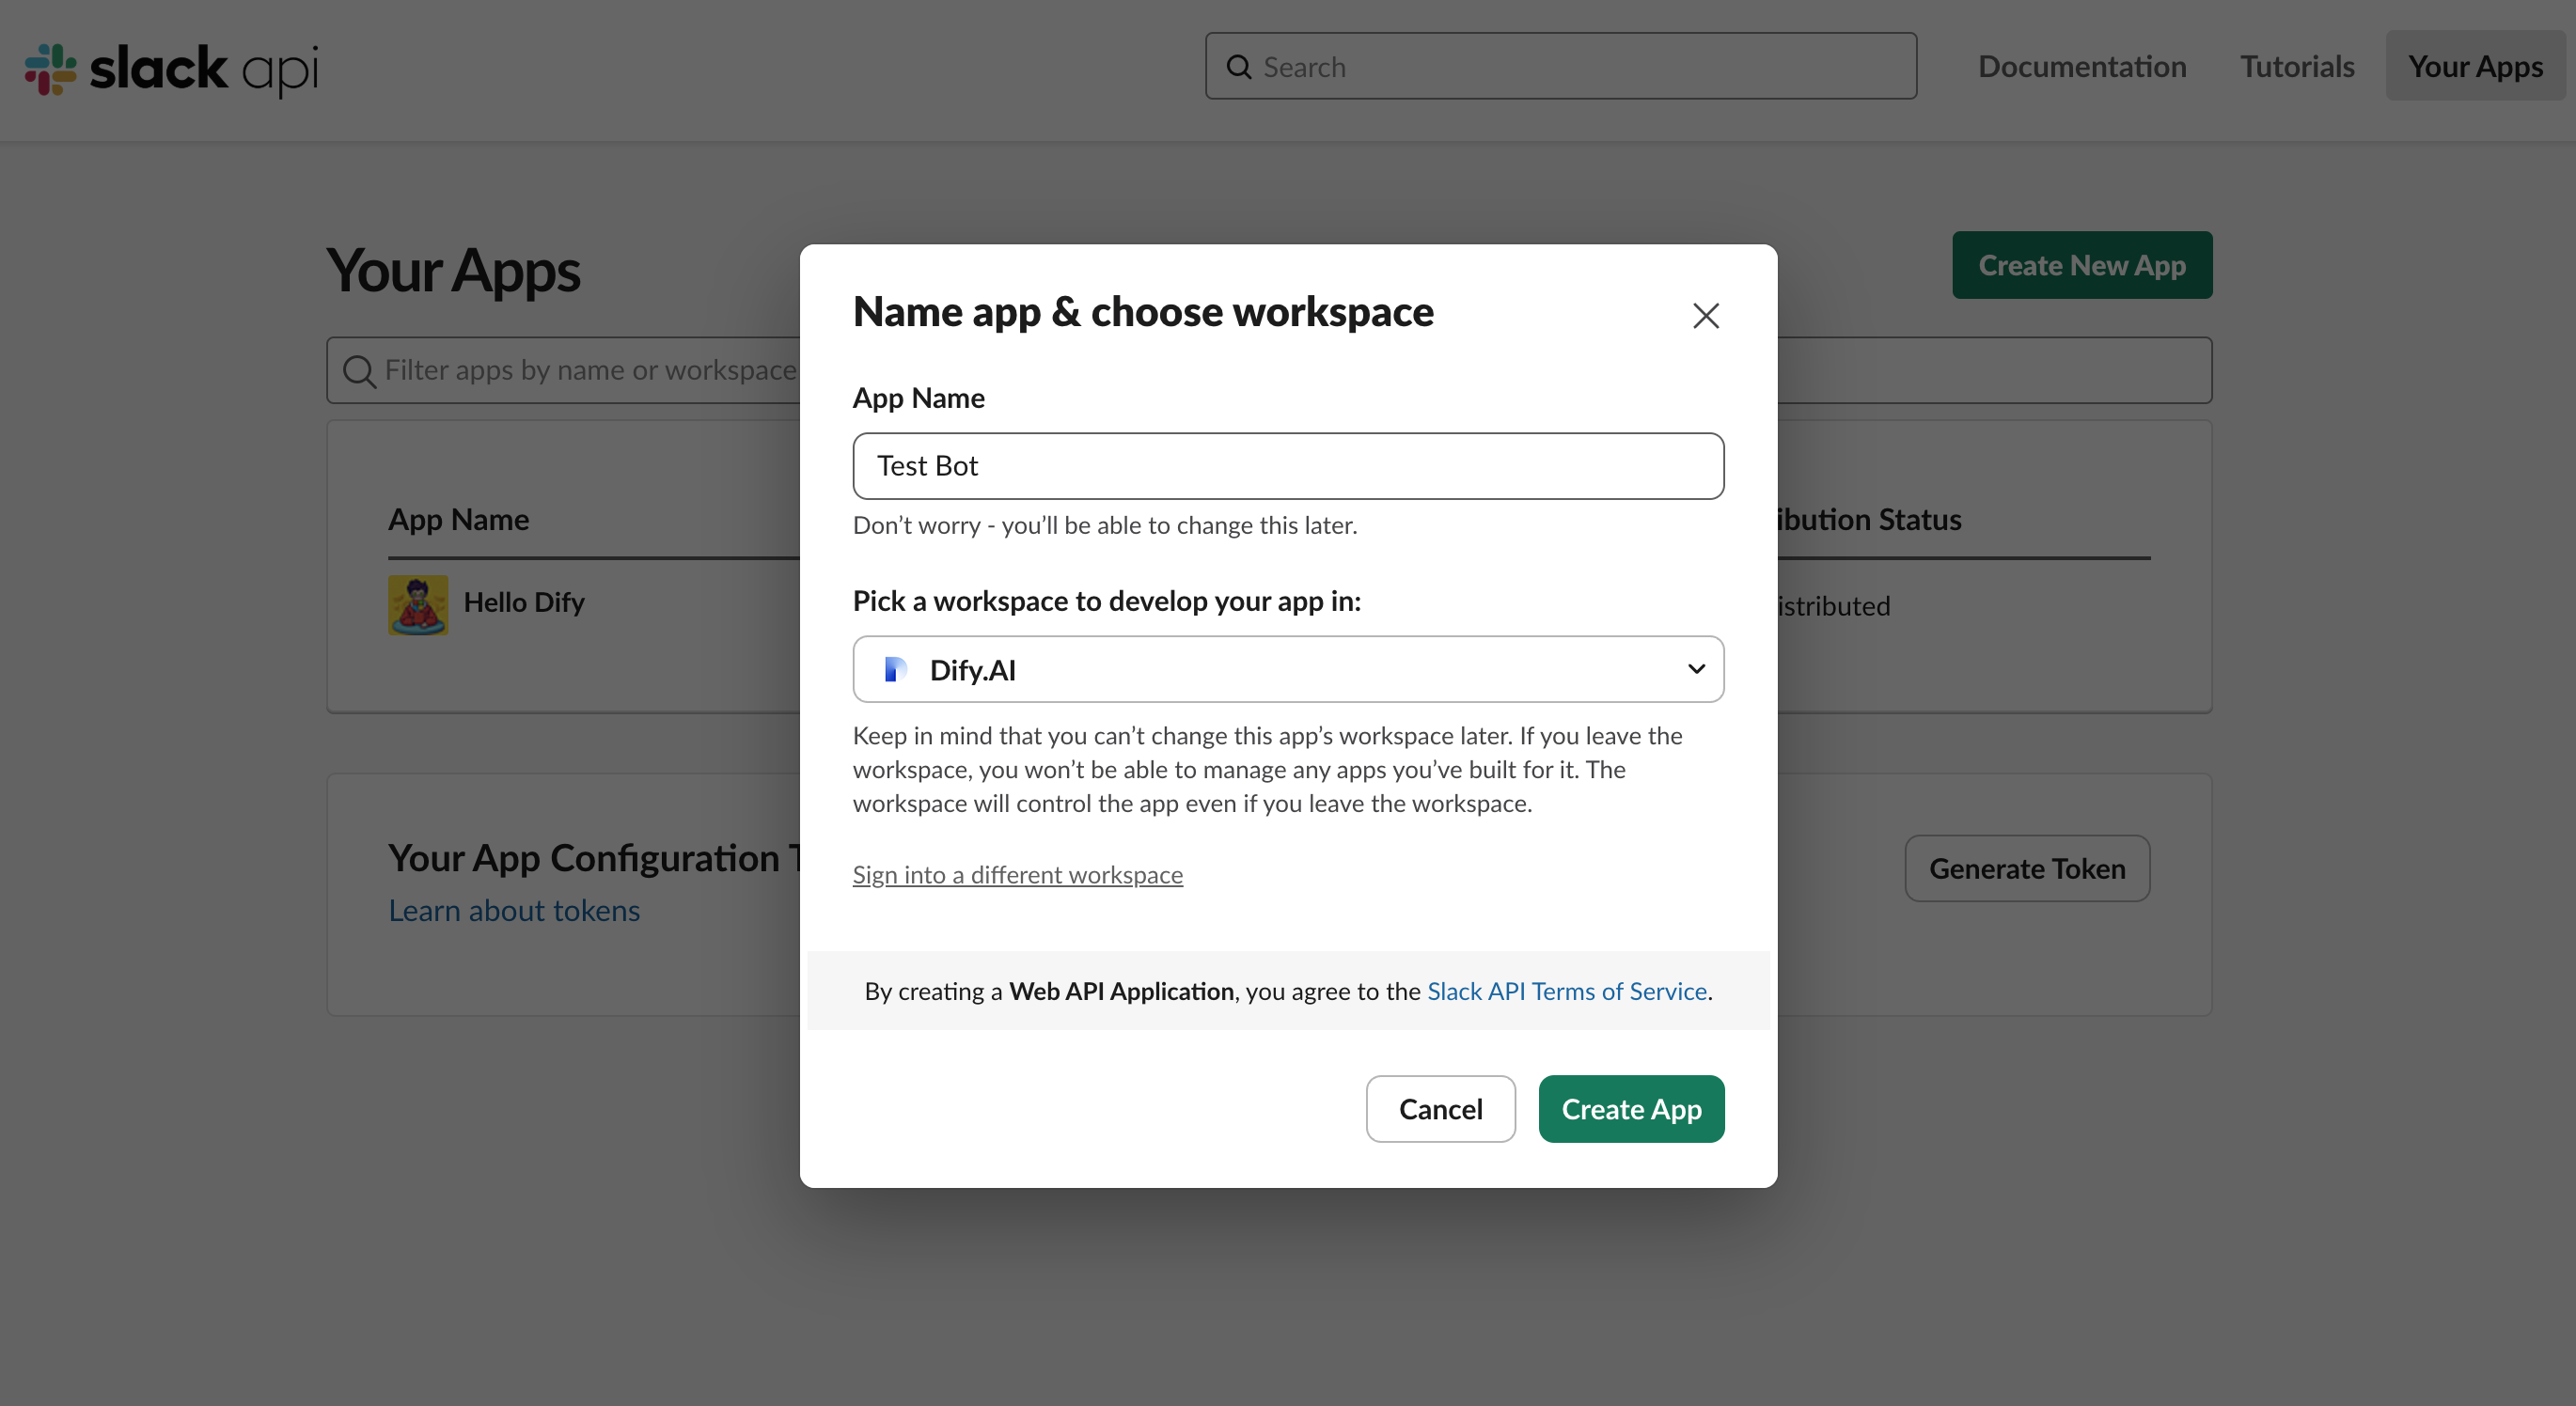Click the Dify.AI workspace logo icon
Screen dimensions: 2576x1406
[895, 669]
